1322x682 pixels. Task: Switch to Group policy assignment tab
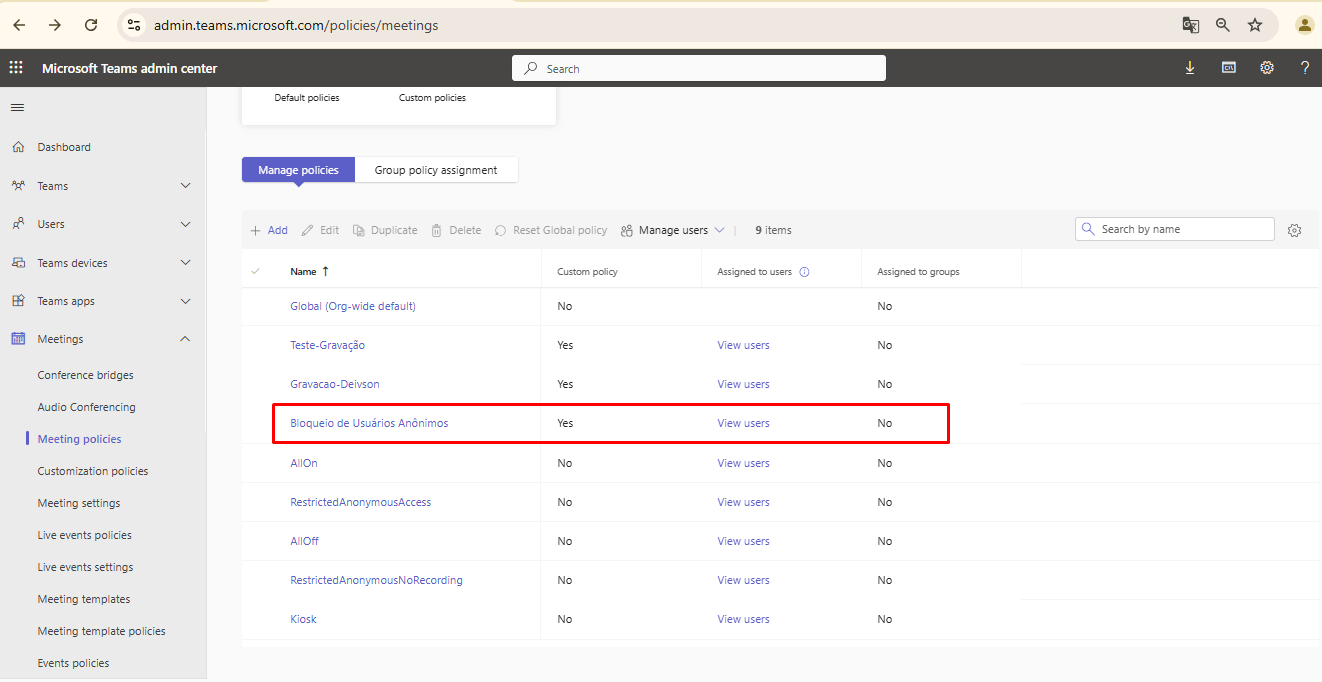point(436,170)
